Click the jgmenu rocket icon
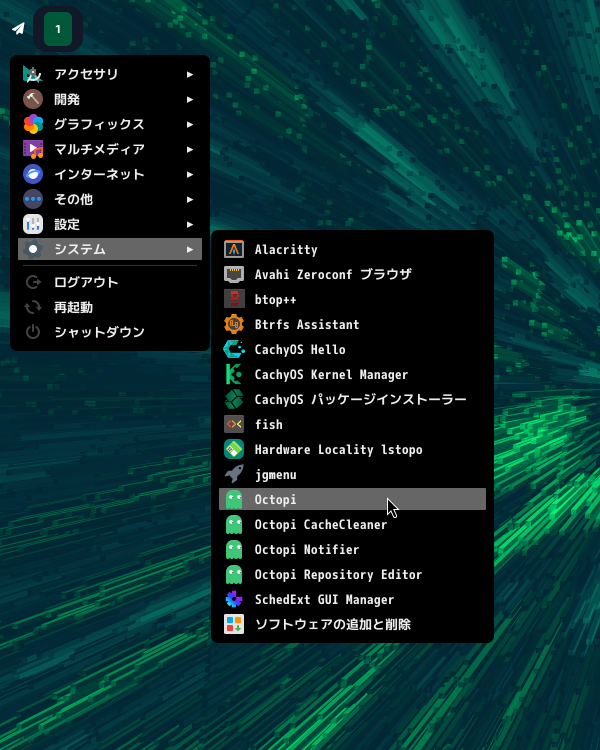 (x=234, y=474)
